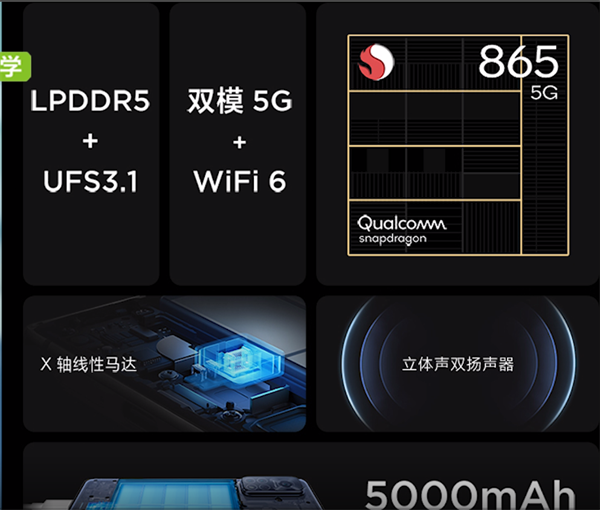Open the stereo dual speaker card
The image size is (600, 510).
pyautogui.click(x=458, y=364)
